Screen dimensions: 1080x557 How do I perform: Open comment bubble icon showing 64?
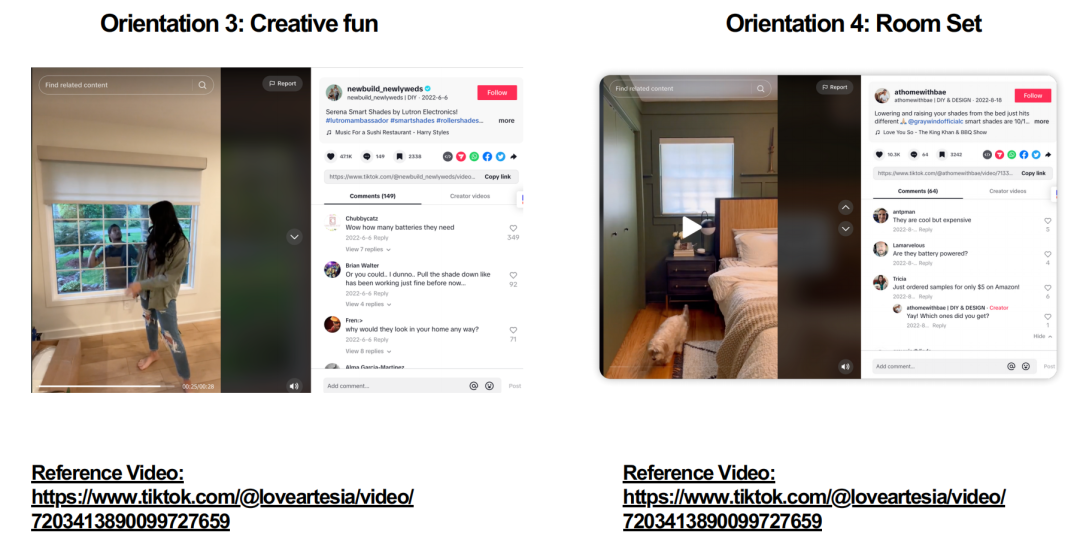pos(913,155)
